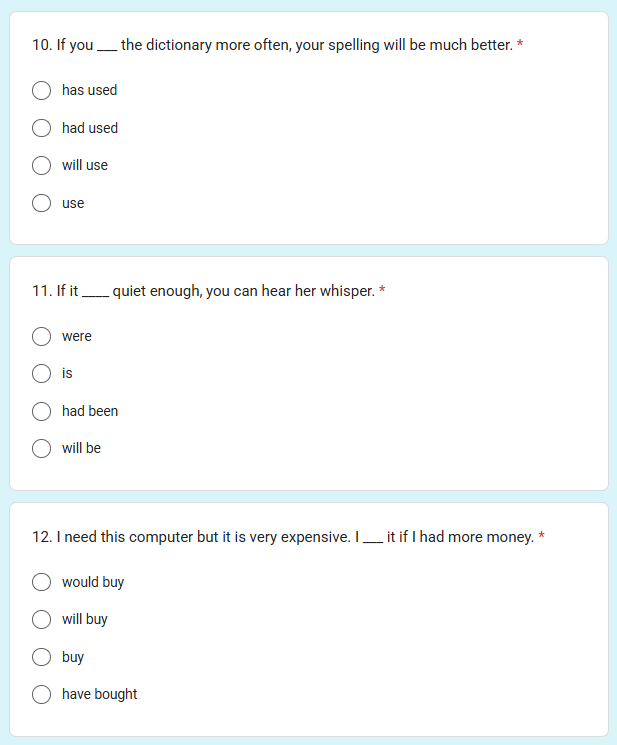Pick 'will be' answer option
Image resolution: width=617 pixels, height=745 pixels.
41,448
